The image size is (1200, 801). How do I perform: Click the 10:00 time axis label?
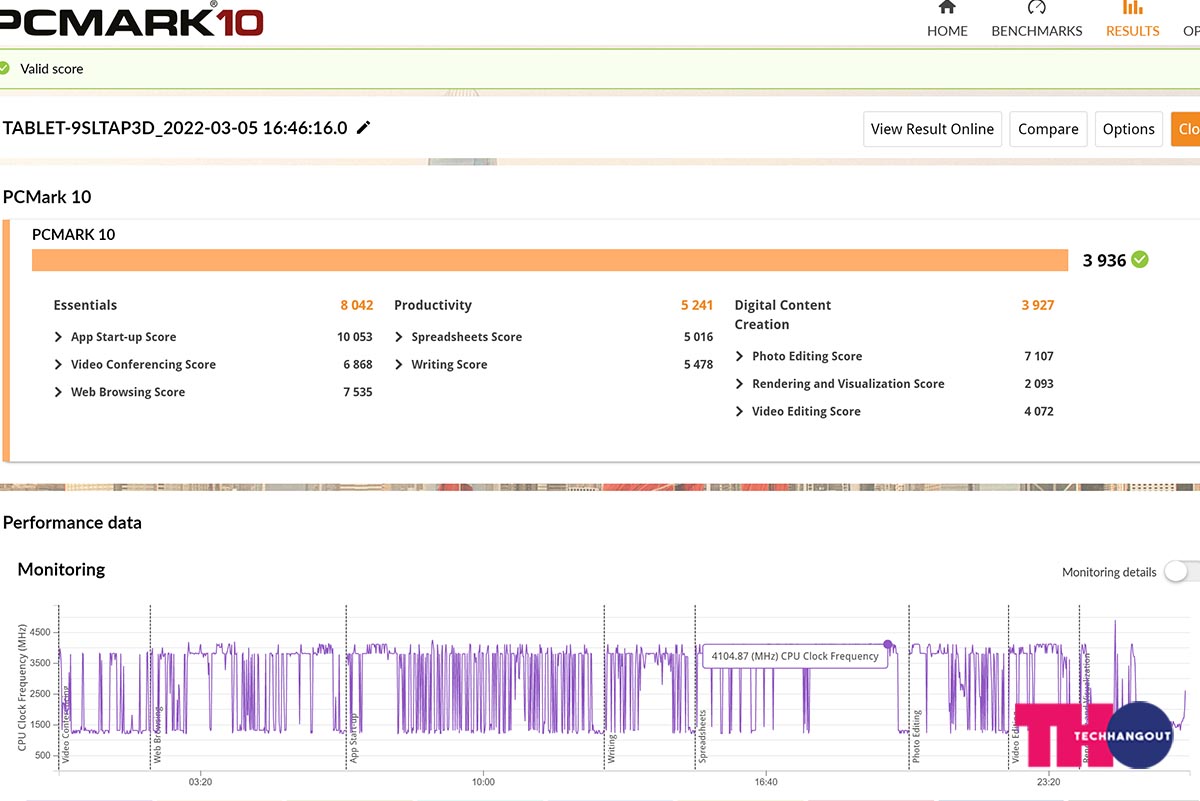tap(483, 782)
